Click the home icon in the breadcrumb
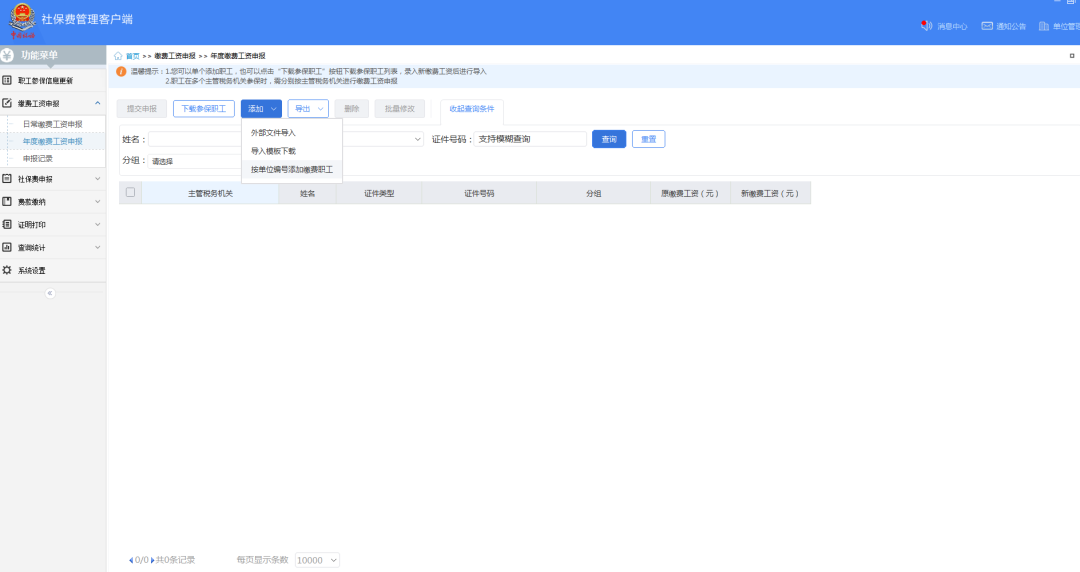The width and height of the screenshot is (1080, 572). click(118, 56)
